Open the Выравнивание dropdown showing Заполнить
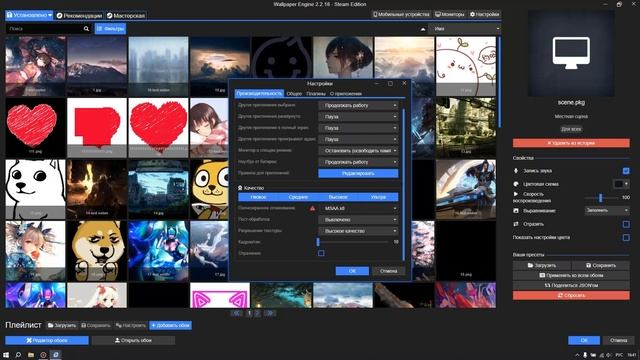Viewport: 640px width, 360px height. pos(607,210)
